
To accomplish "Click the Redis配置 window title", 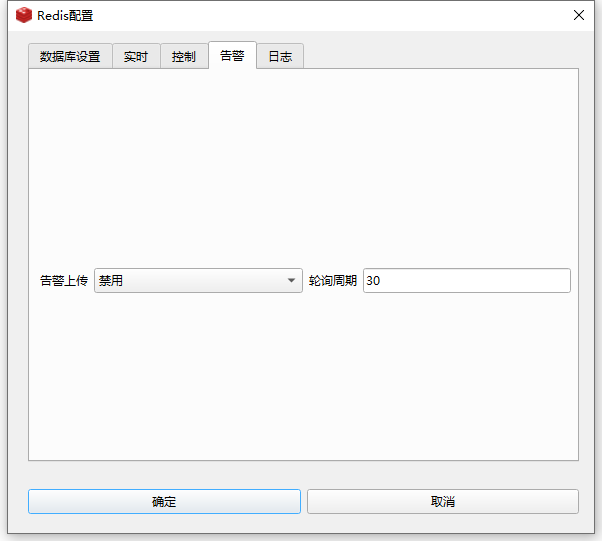I will (65, 16).
